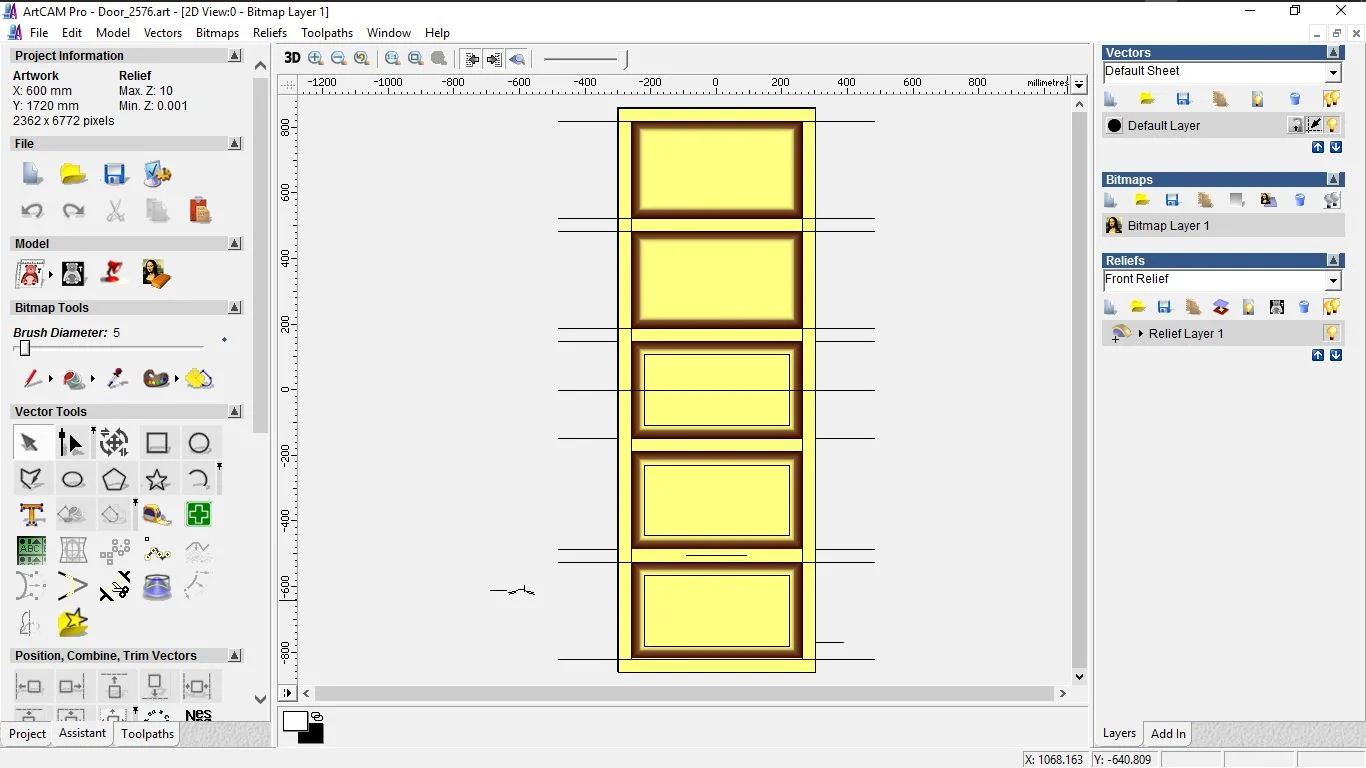Click the create rectangle vector tool
Viewport: 1366px width, 768px height.
(157, 443)
